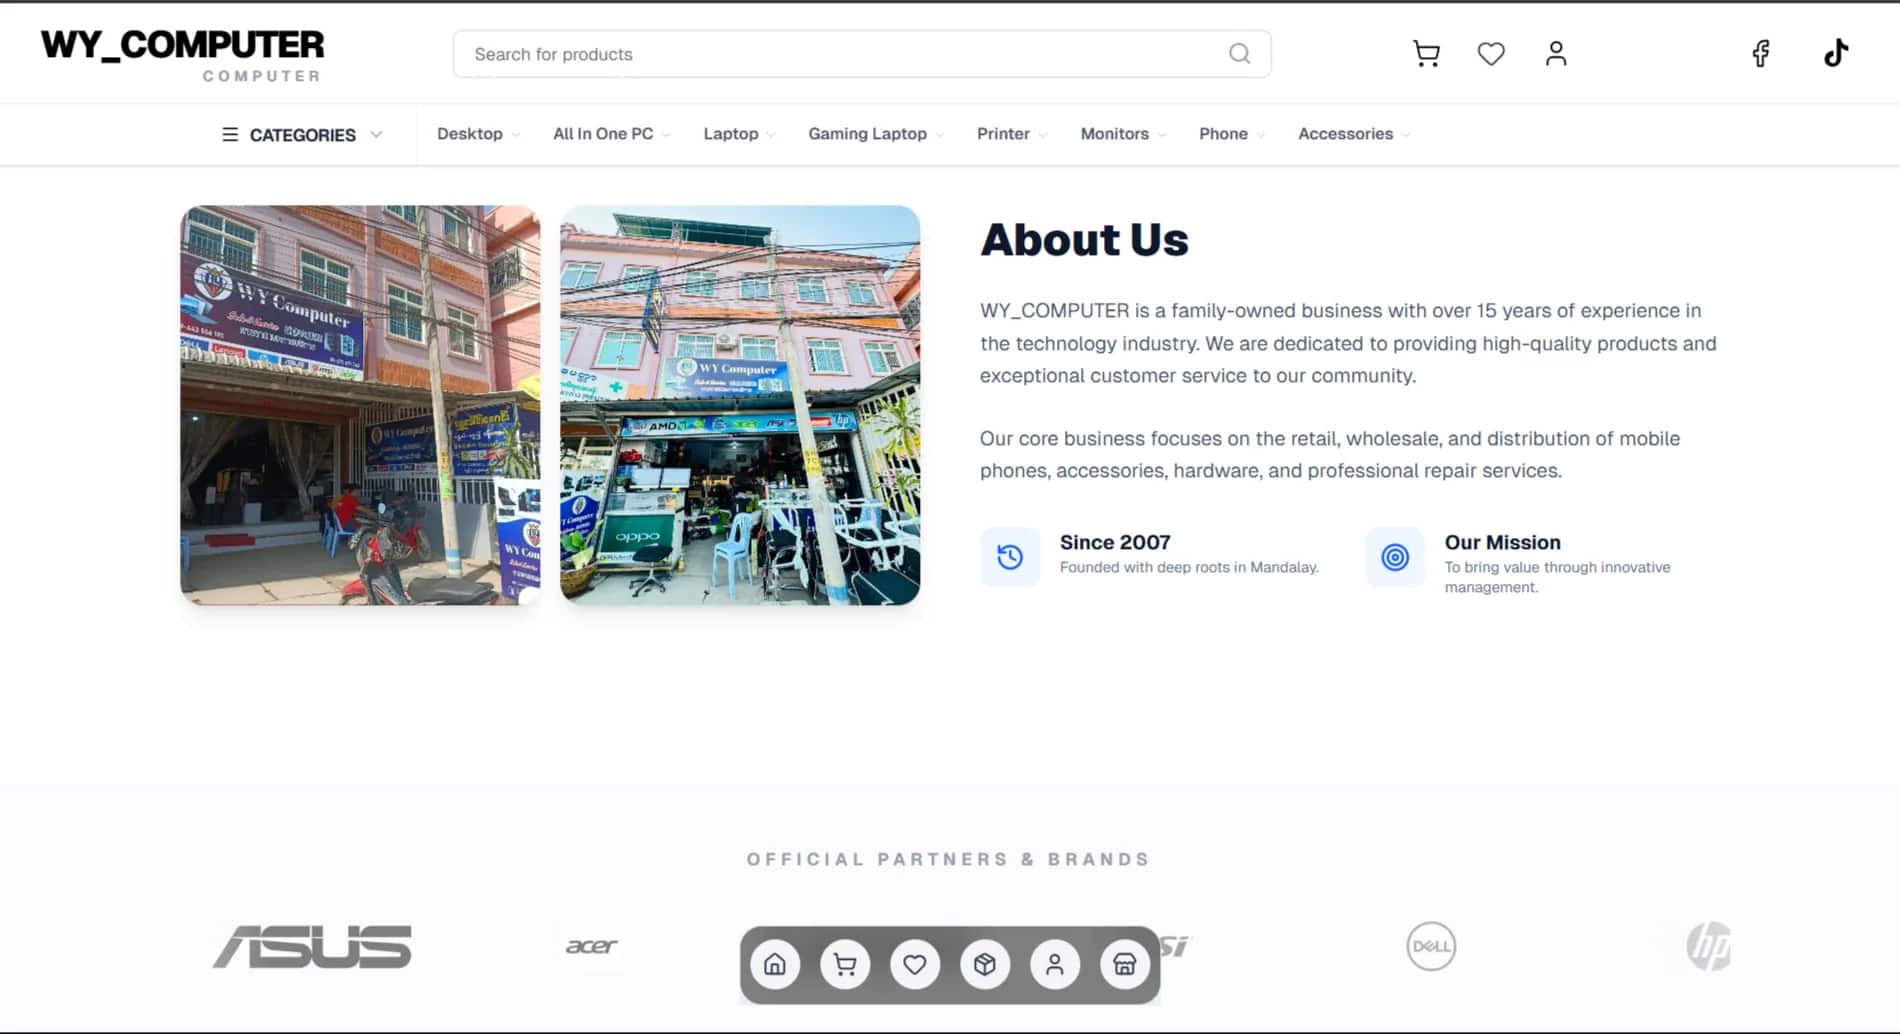Go home via floating bar house icon

(x=775, y=964)
